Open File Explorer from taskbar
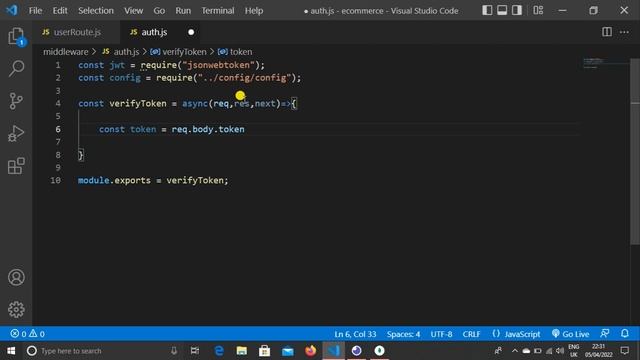The image size is (640, 360). [242, 351]
